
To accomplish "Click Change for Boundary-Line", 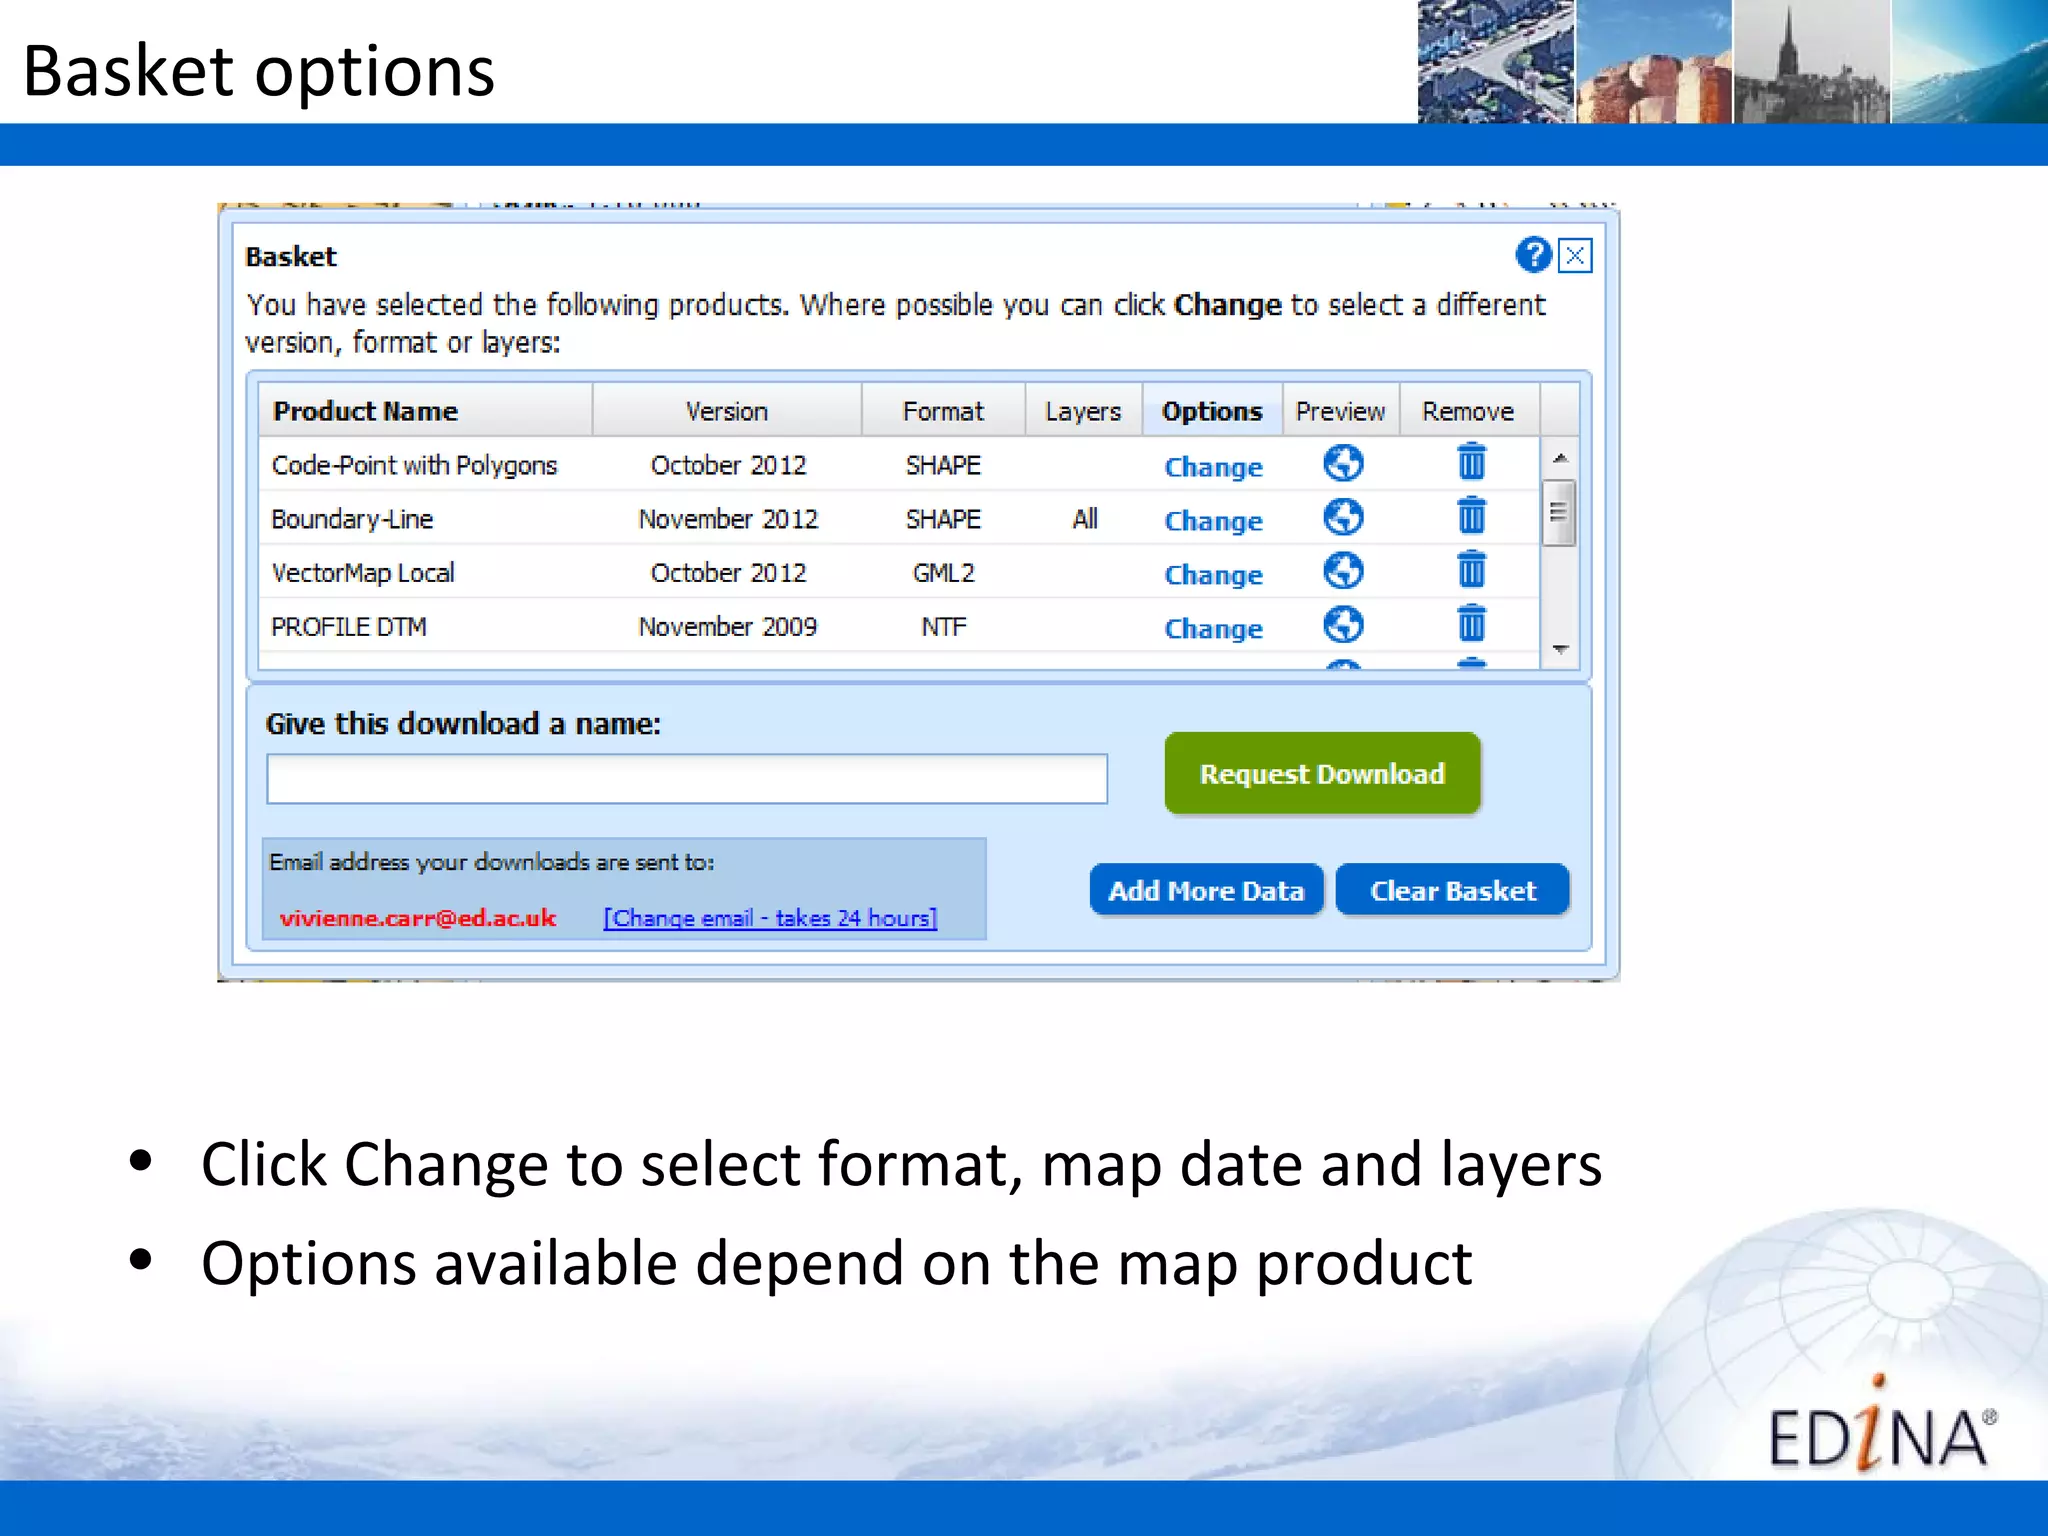I will (x=1213, y=521).
